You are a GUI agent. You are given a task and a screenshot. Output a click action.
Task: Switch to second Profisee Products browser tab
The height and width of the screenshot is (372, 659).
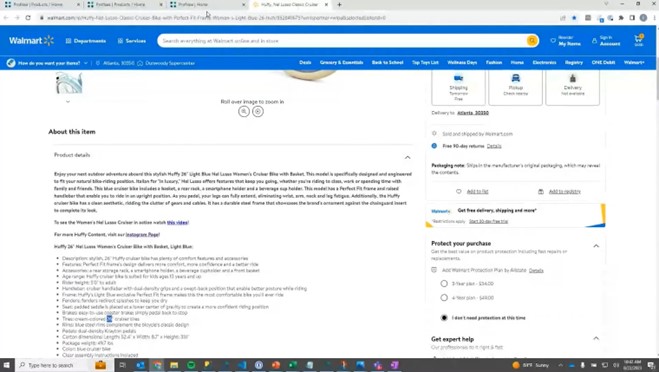(x=124, y=5)
